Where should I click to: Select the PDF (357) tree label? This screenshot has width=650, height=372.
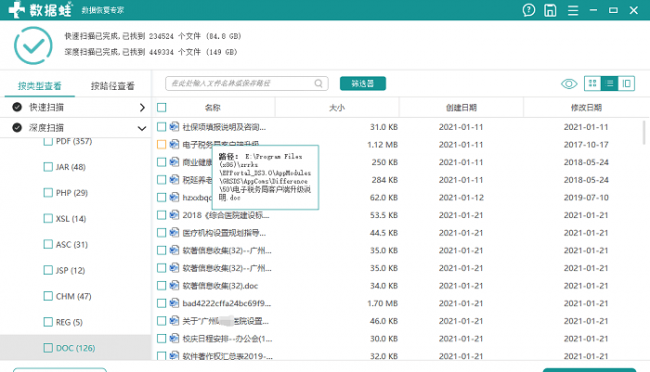pyautogui.click(x=74, y=141)
